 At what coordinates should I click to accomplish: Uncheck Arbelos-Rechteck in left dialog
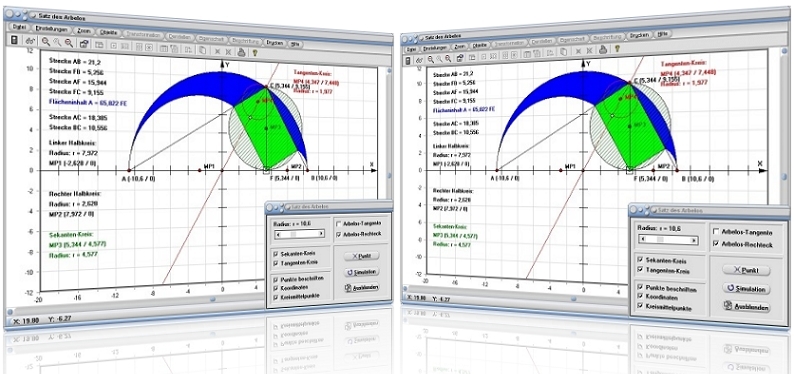[x=338, y=234]
